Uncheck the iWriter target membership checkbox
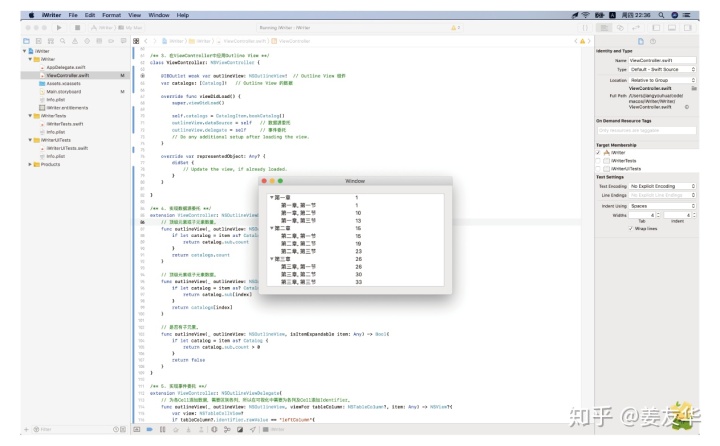The width and height of the screenshot is (720, 446). click(598, 152)
